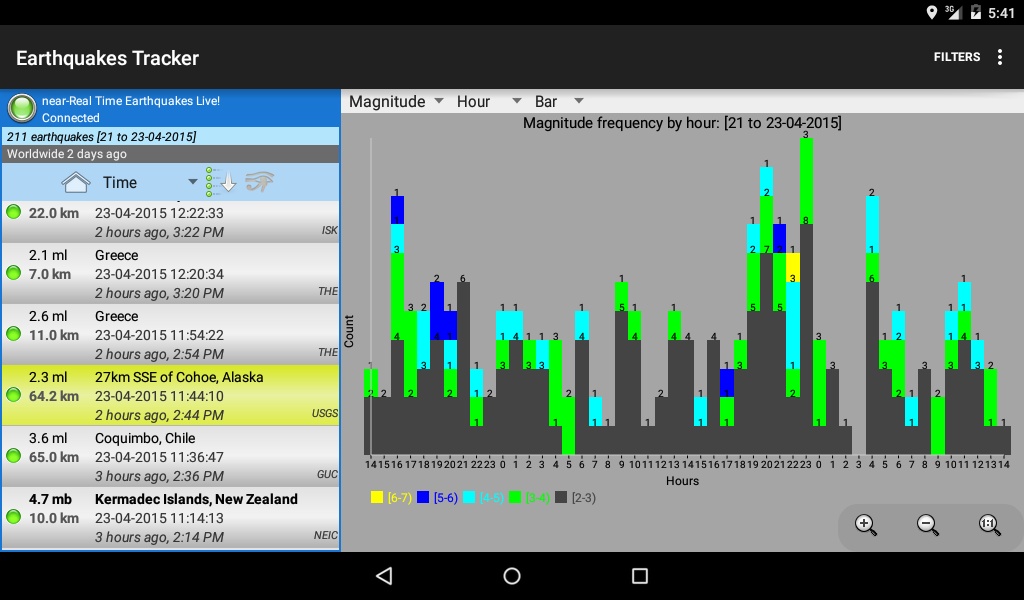The height and width of the screenshot is (600, 1024).
Task: Open the FILTERS option
Action: tap(957, 57)
